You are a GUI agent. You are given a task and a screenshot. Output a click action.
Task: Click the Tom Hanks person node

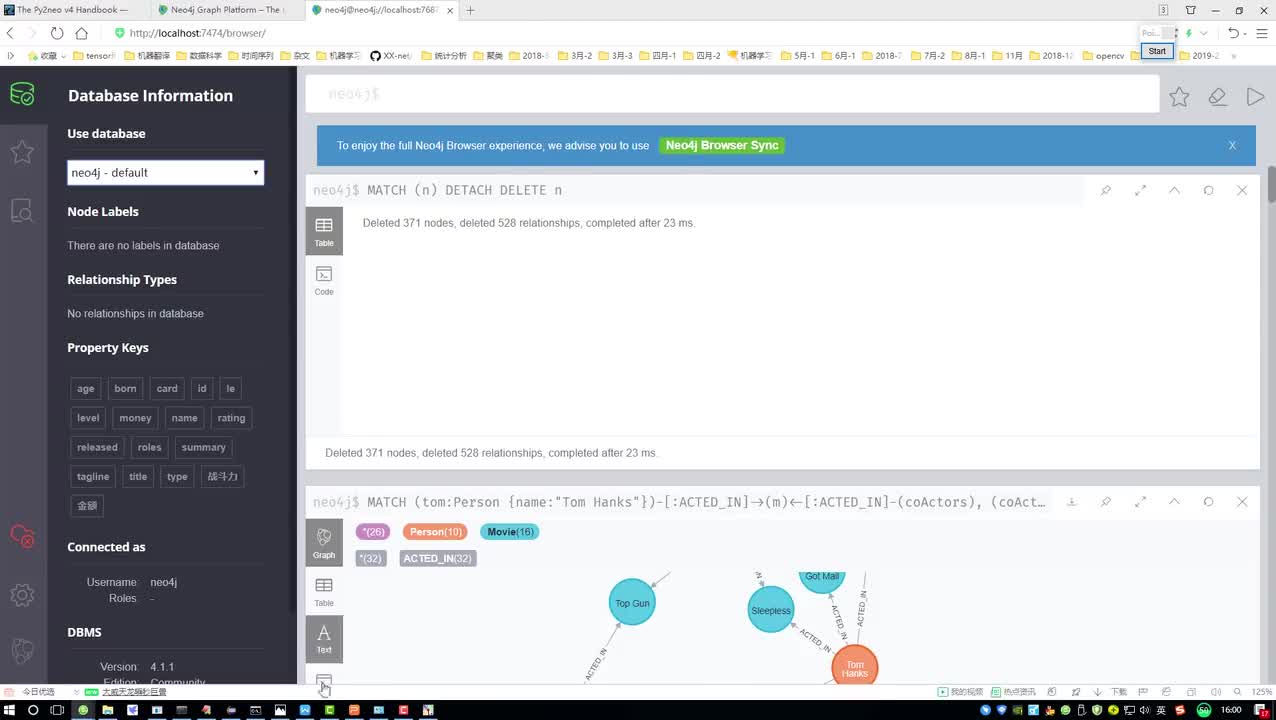tap(855, 668)
